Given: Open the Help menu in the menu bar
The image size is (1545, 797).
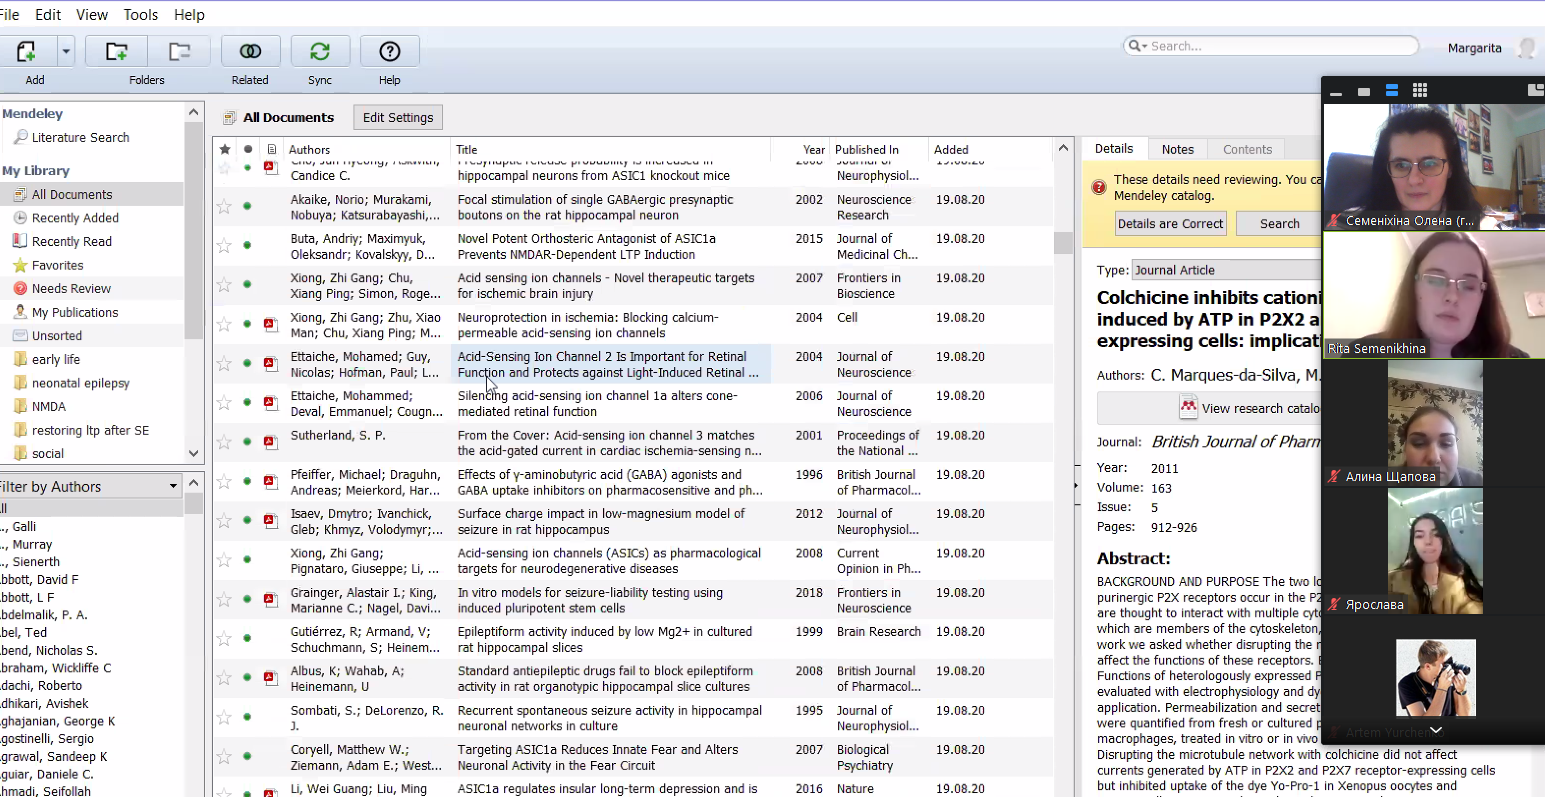Looking at the screenshot, I should pyautogui.click(x=189, y=15).
